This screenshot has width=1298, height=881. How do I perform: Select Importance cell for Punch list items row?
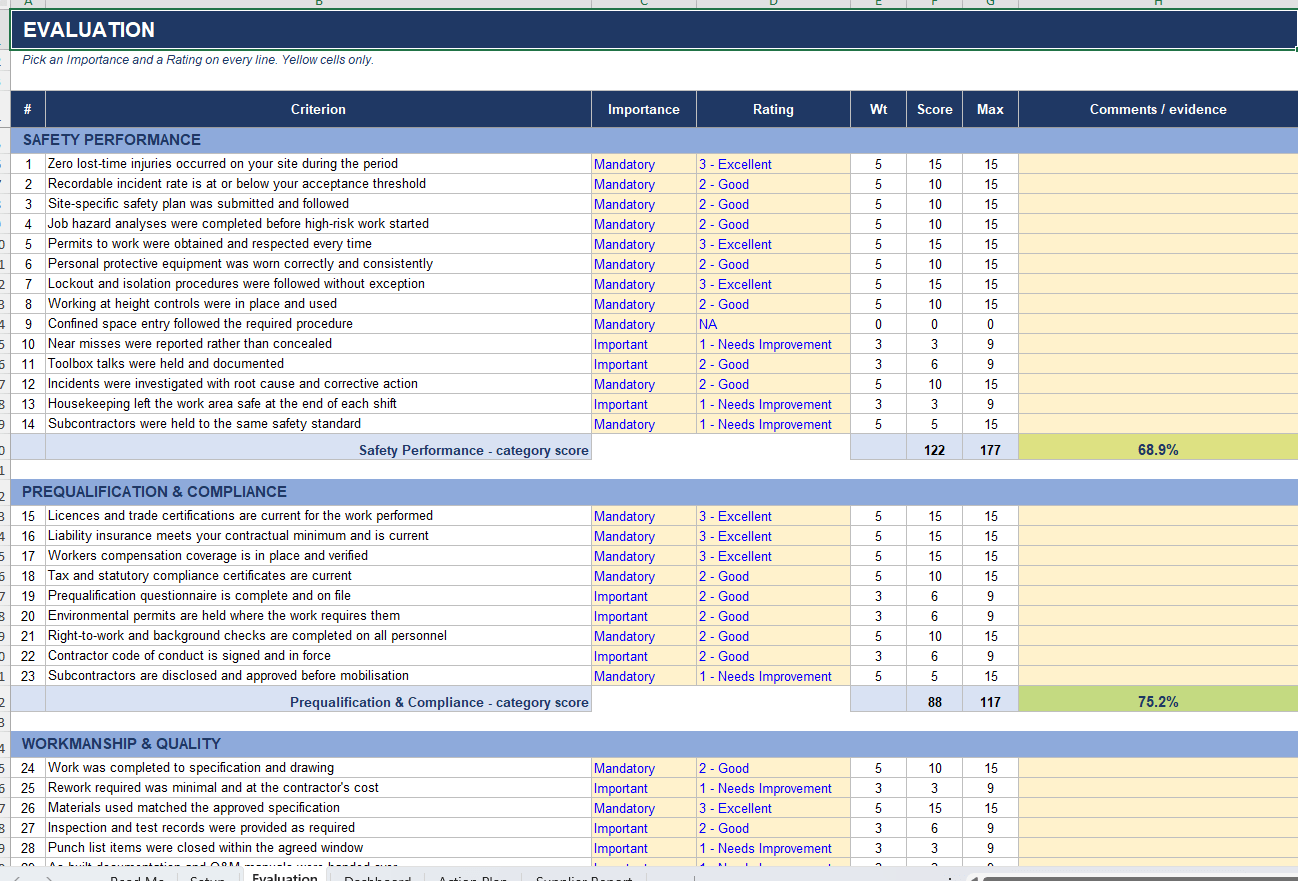point(644,848)
